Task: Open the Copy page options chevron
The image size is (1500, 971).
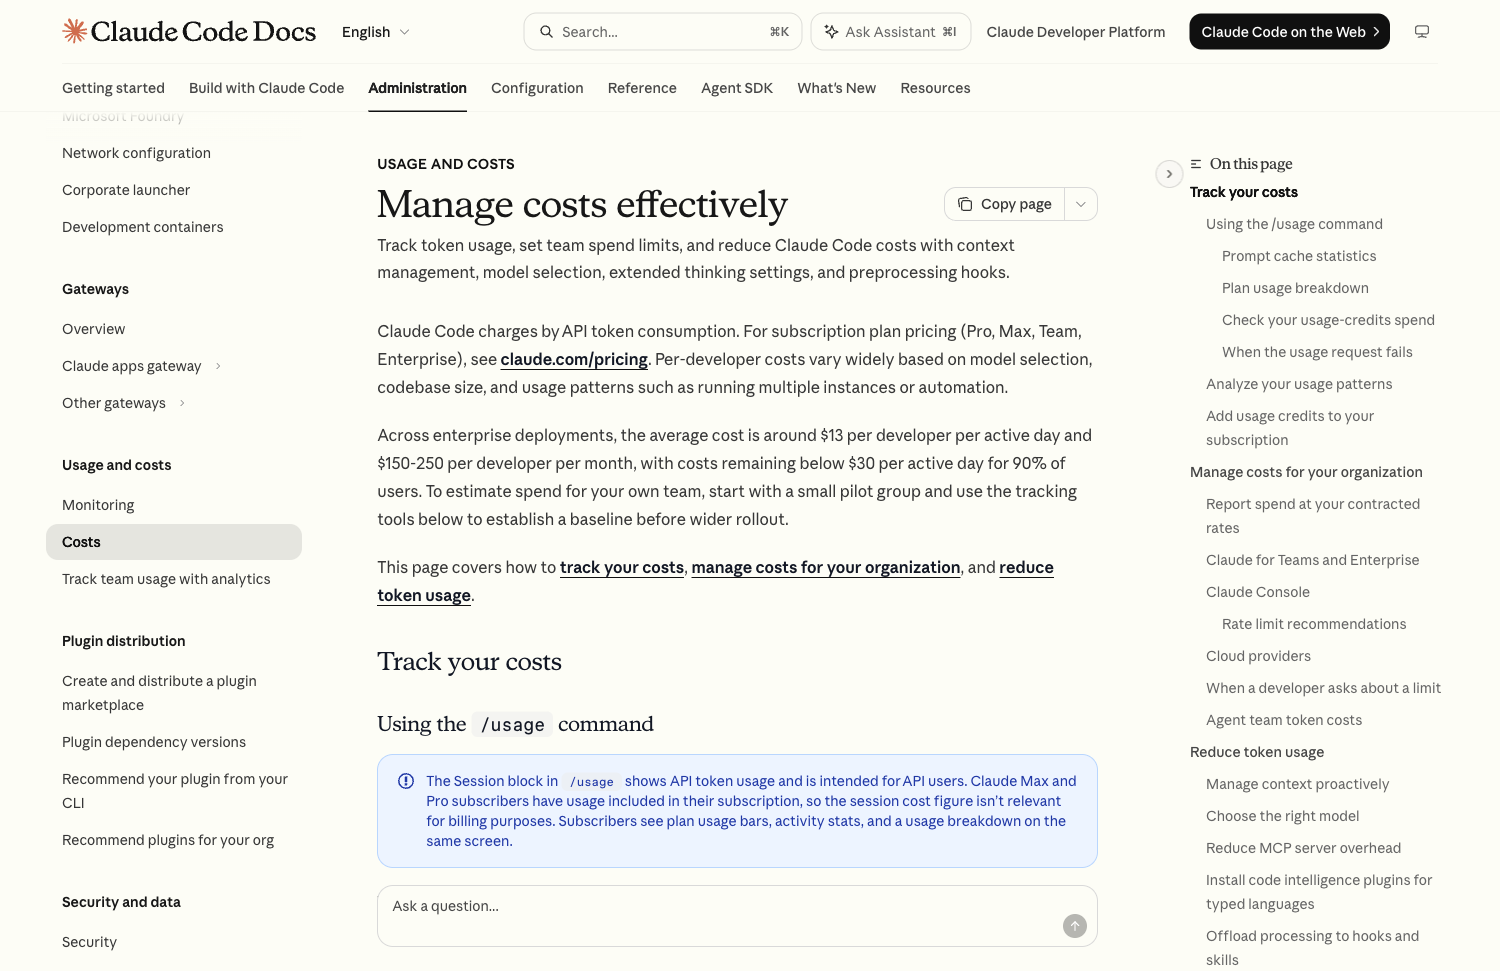Action: (1081, 204)
